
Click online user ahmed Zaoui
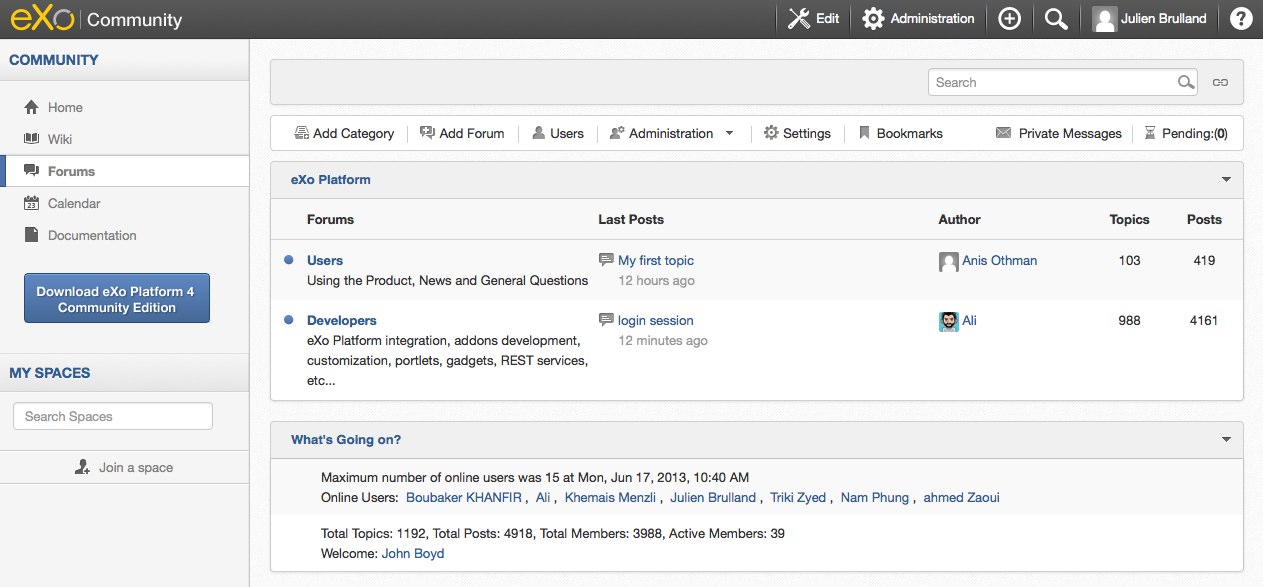(961, 497)
